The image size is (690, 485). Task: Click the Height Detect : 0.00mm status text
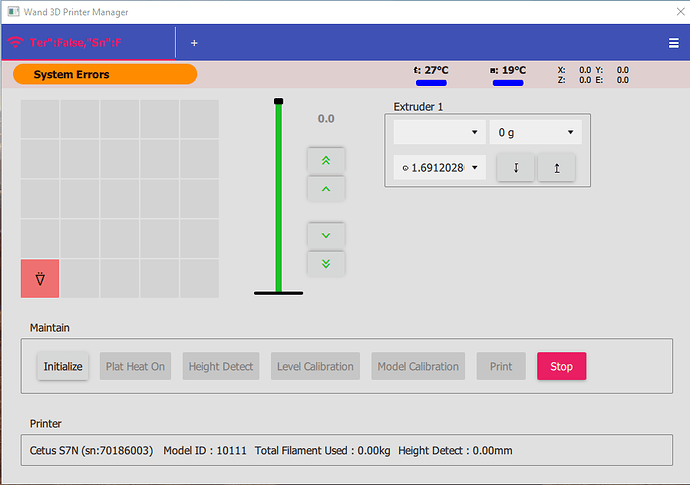[455, 451]
